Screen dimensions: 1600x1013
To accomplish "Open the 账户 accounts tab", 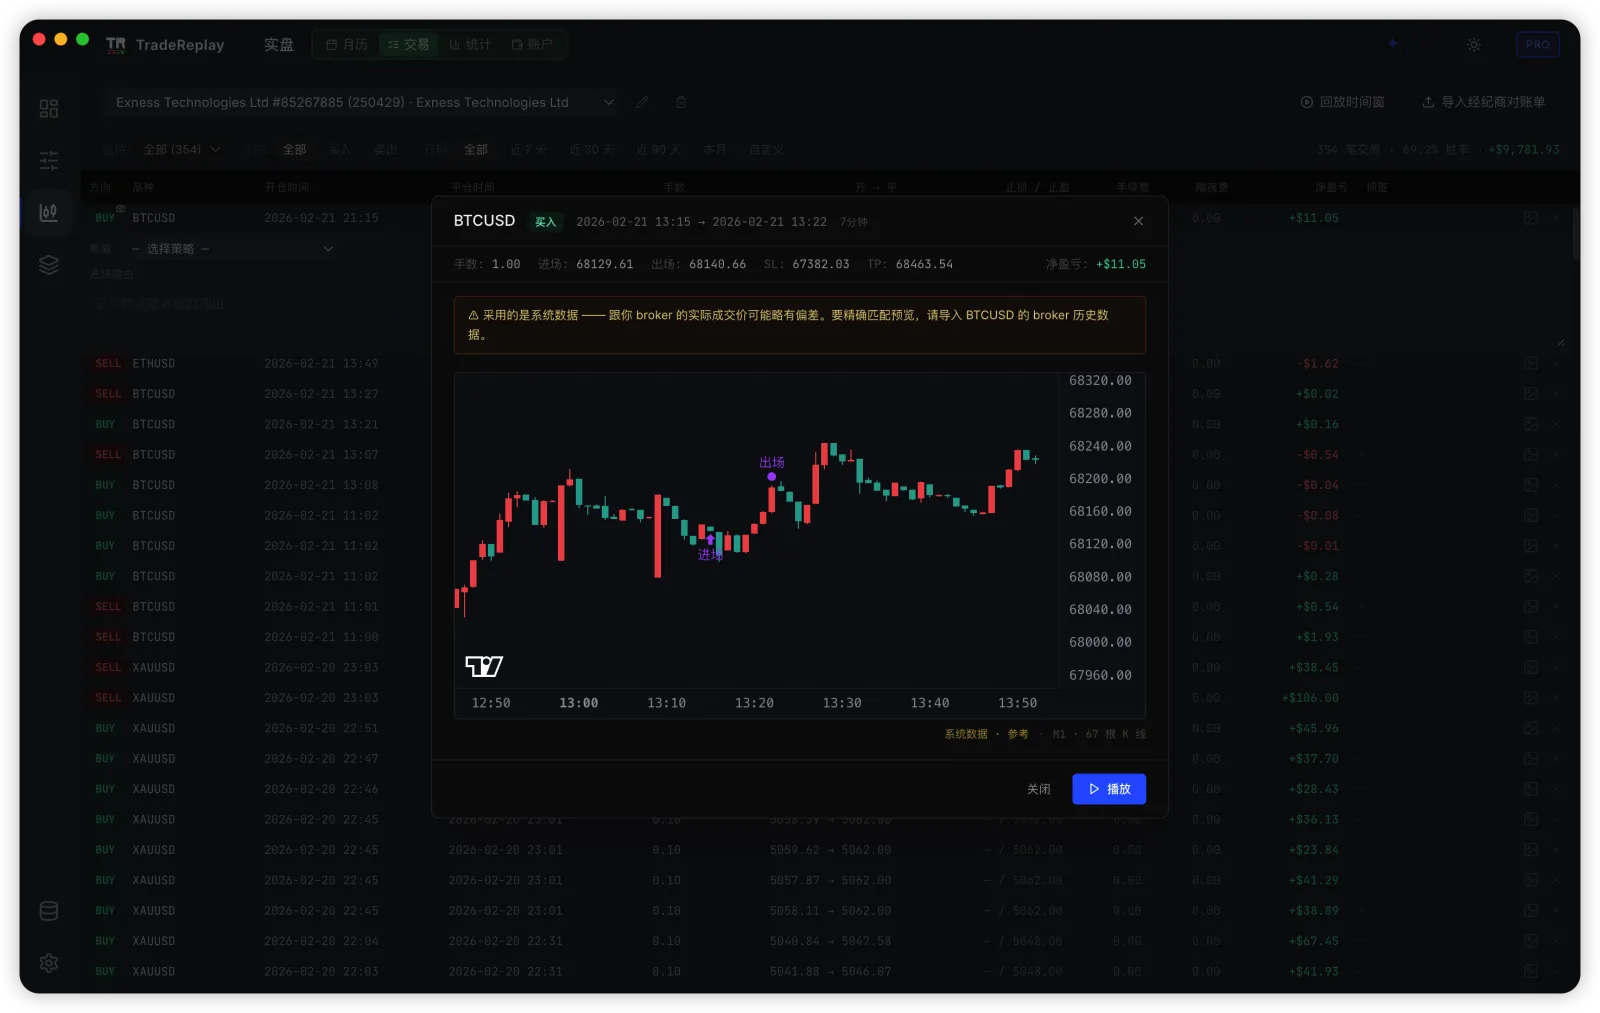I will [532, 45].
